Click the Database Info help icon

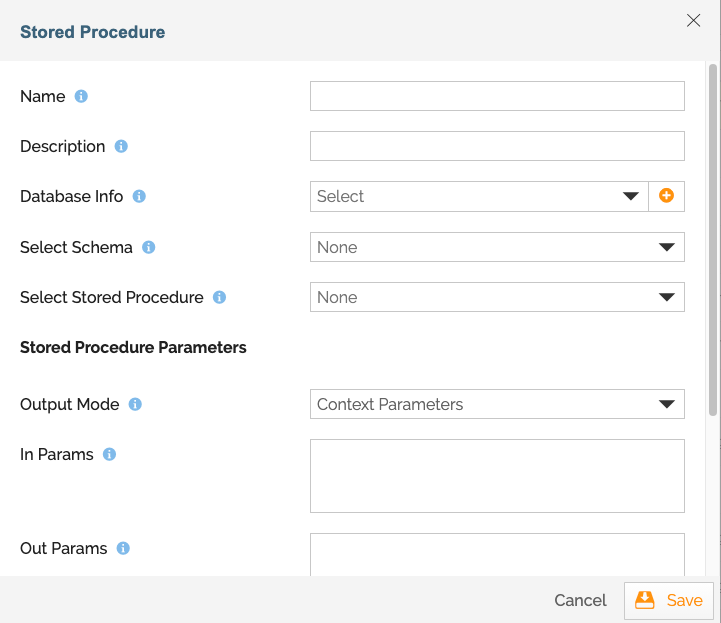[x=139, y=196]
